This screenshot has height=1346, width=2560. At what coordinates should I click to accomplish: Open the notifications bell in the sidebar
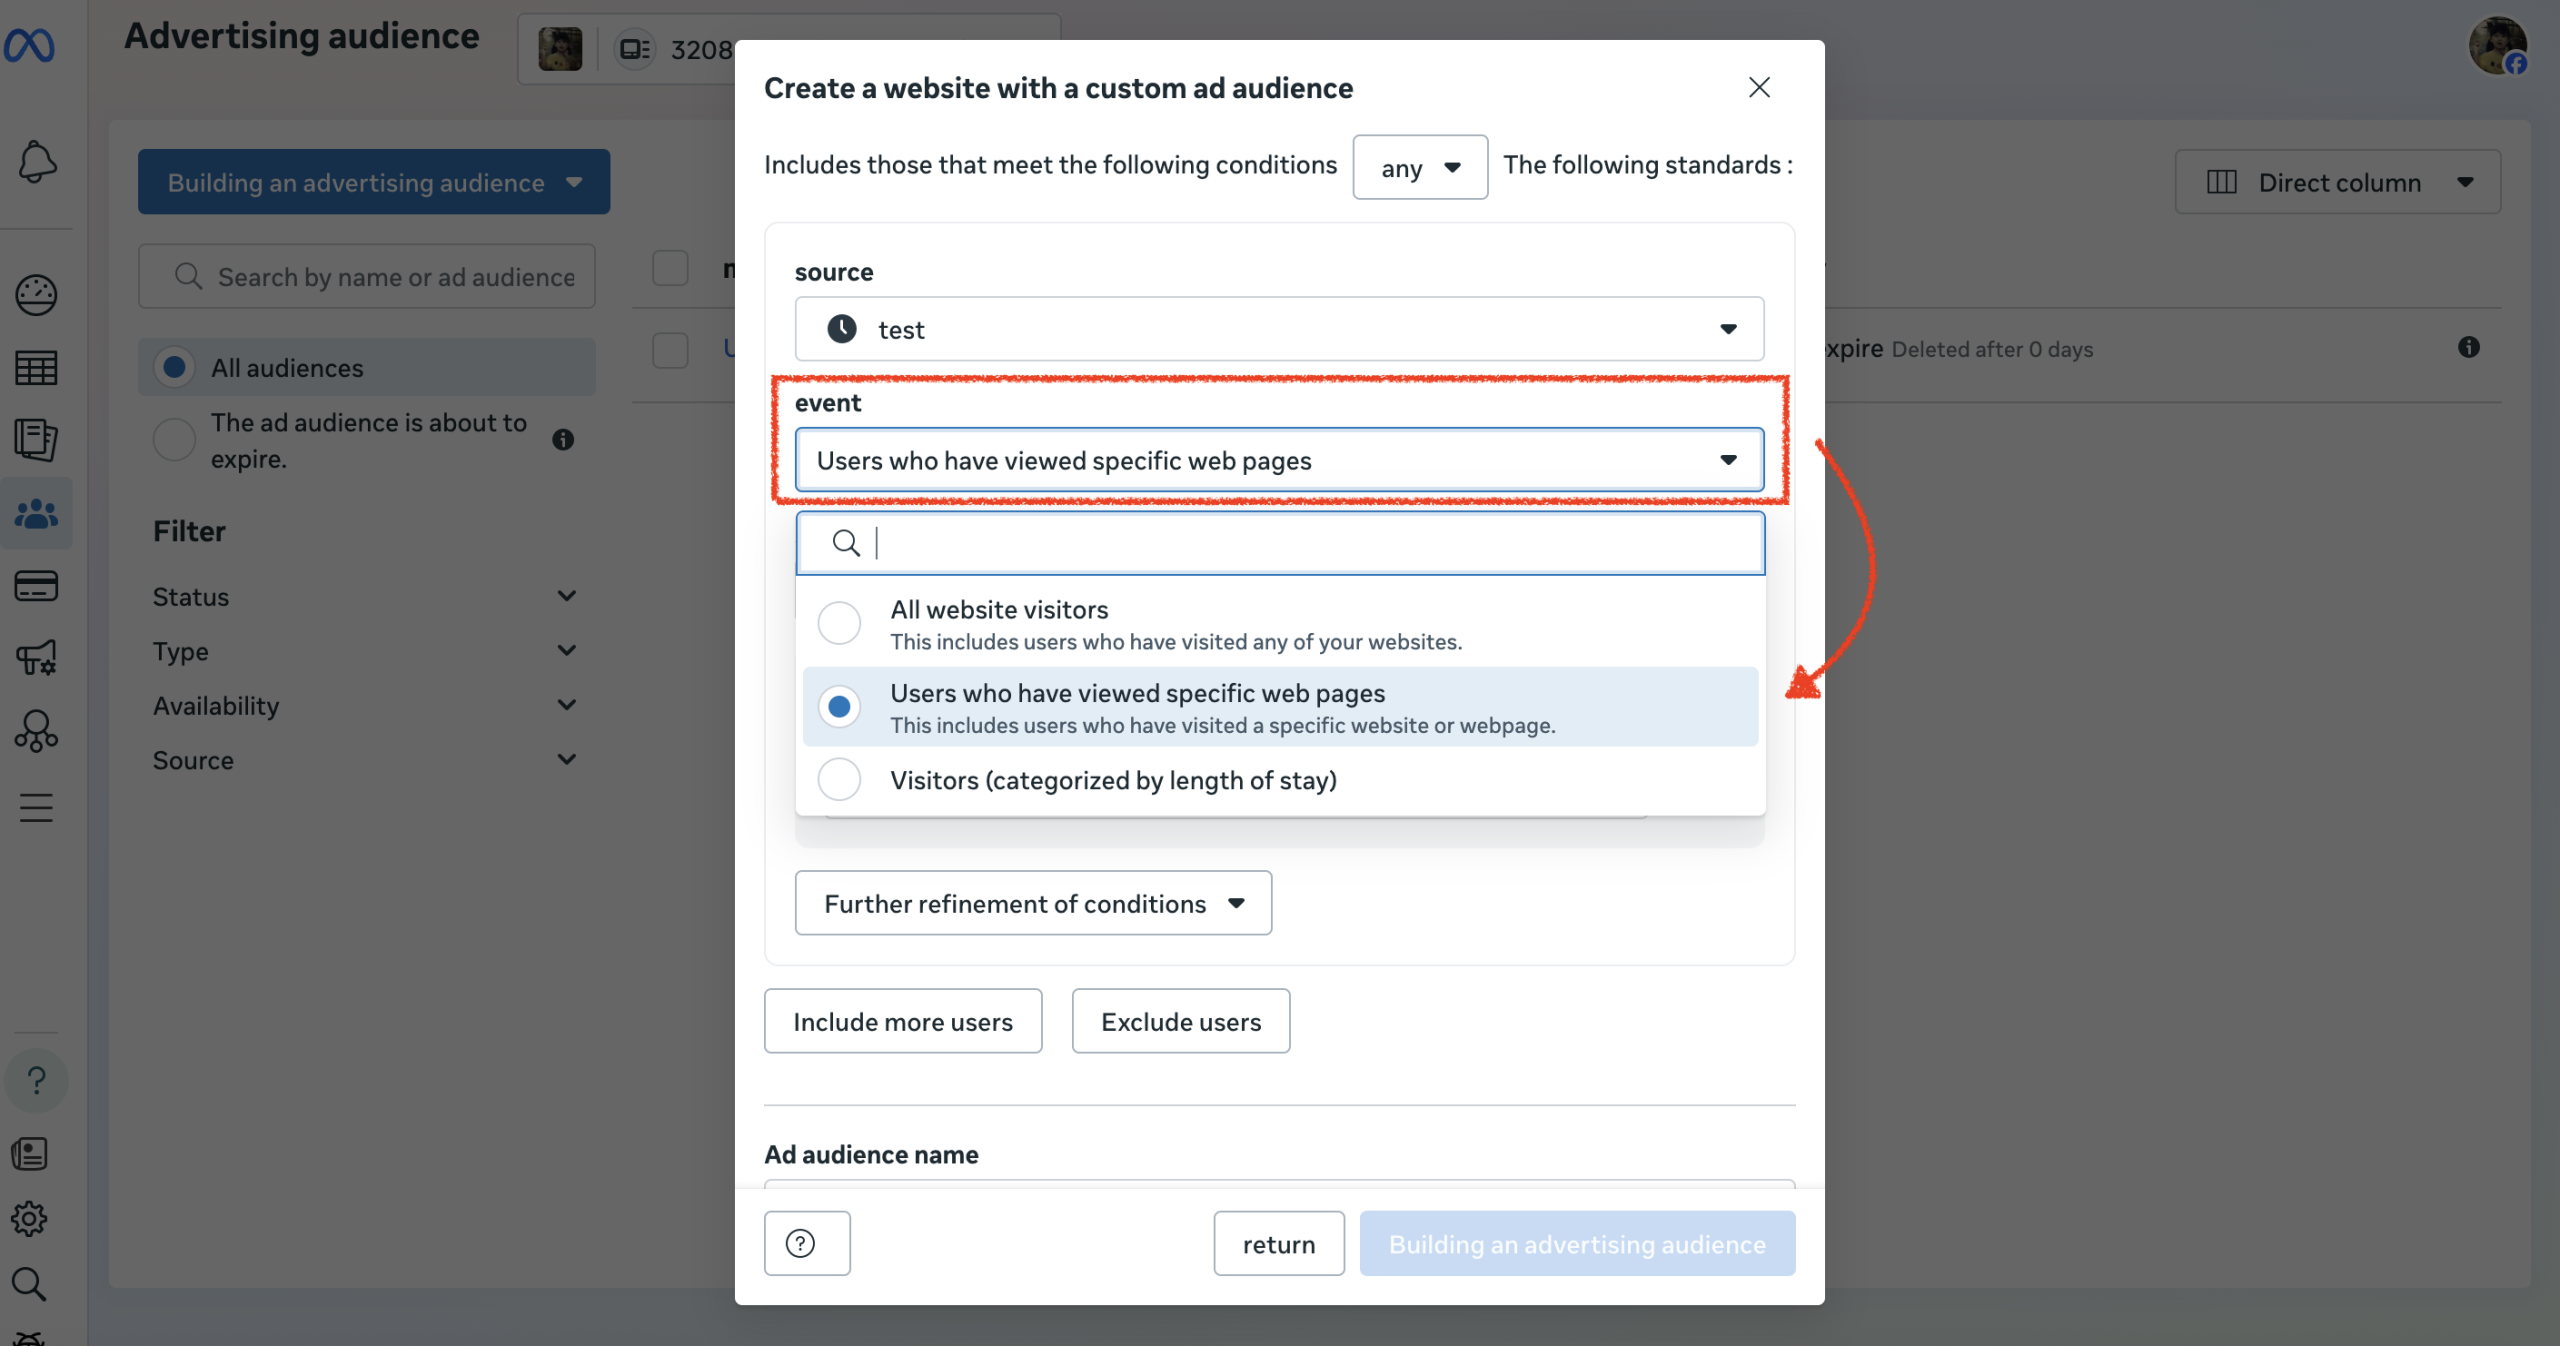[x=36, y=162]
